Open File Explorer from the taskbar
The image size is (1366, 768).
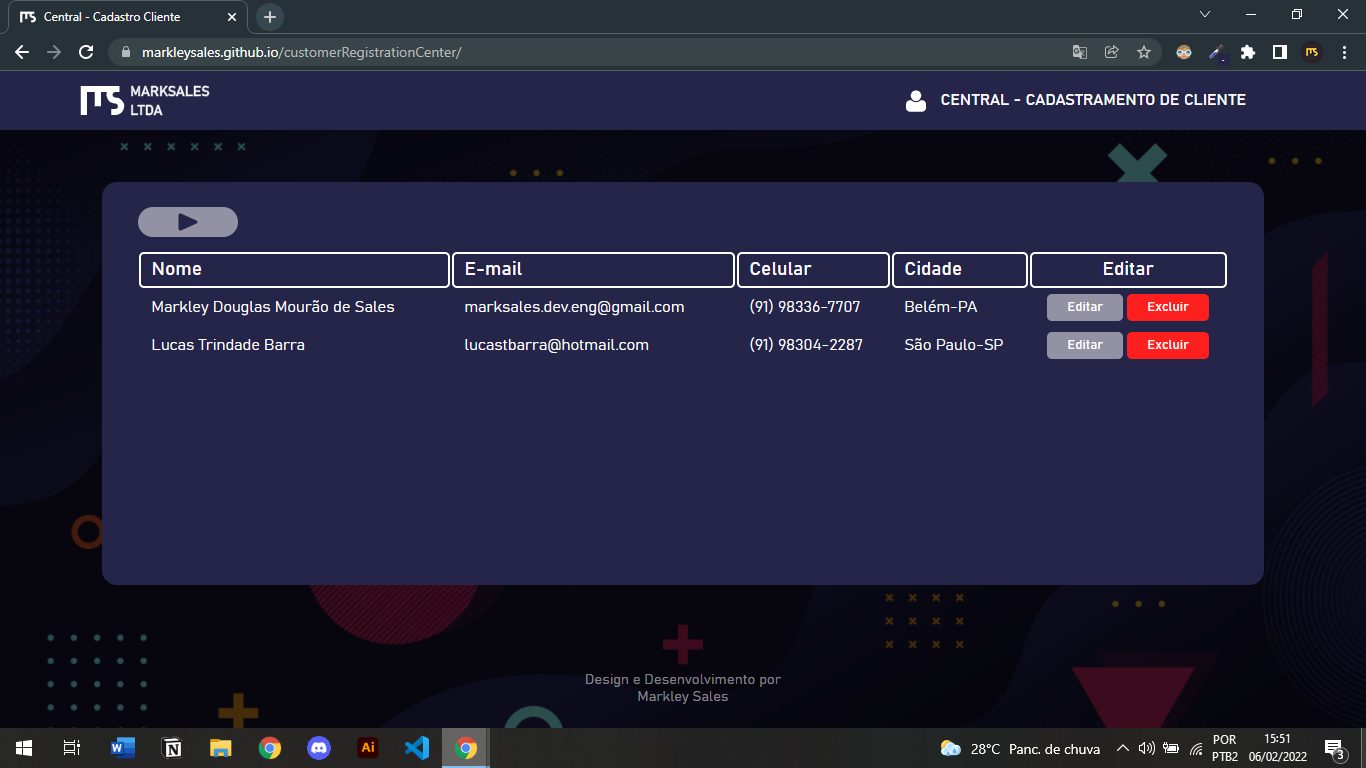point(221,748)
